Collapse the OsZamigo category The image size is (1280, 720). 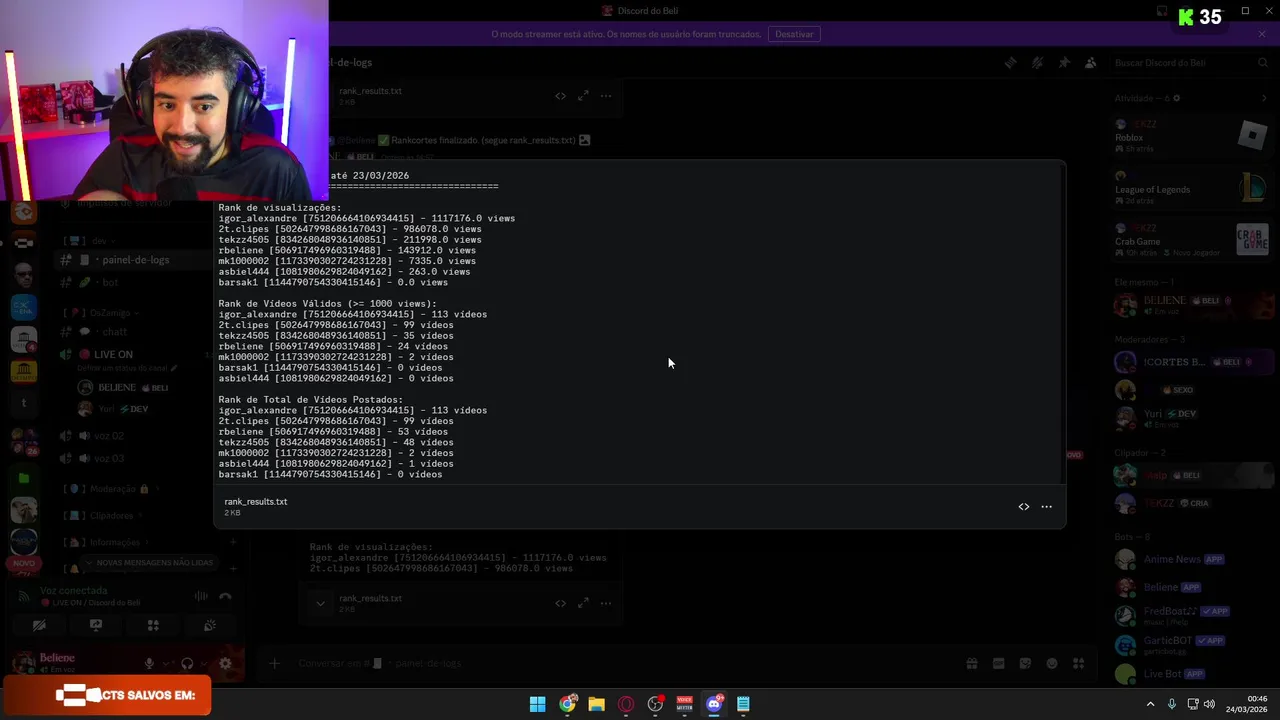pyautogui.click(x=100, y=313)
